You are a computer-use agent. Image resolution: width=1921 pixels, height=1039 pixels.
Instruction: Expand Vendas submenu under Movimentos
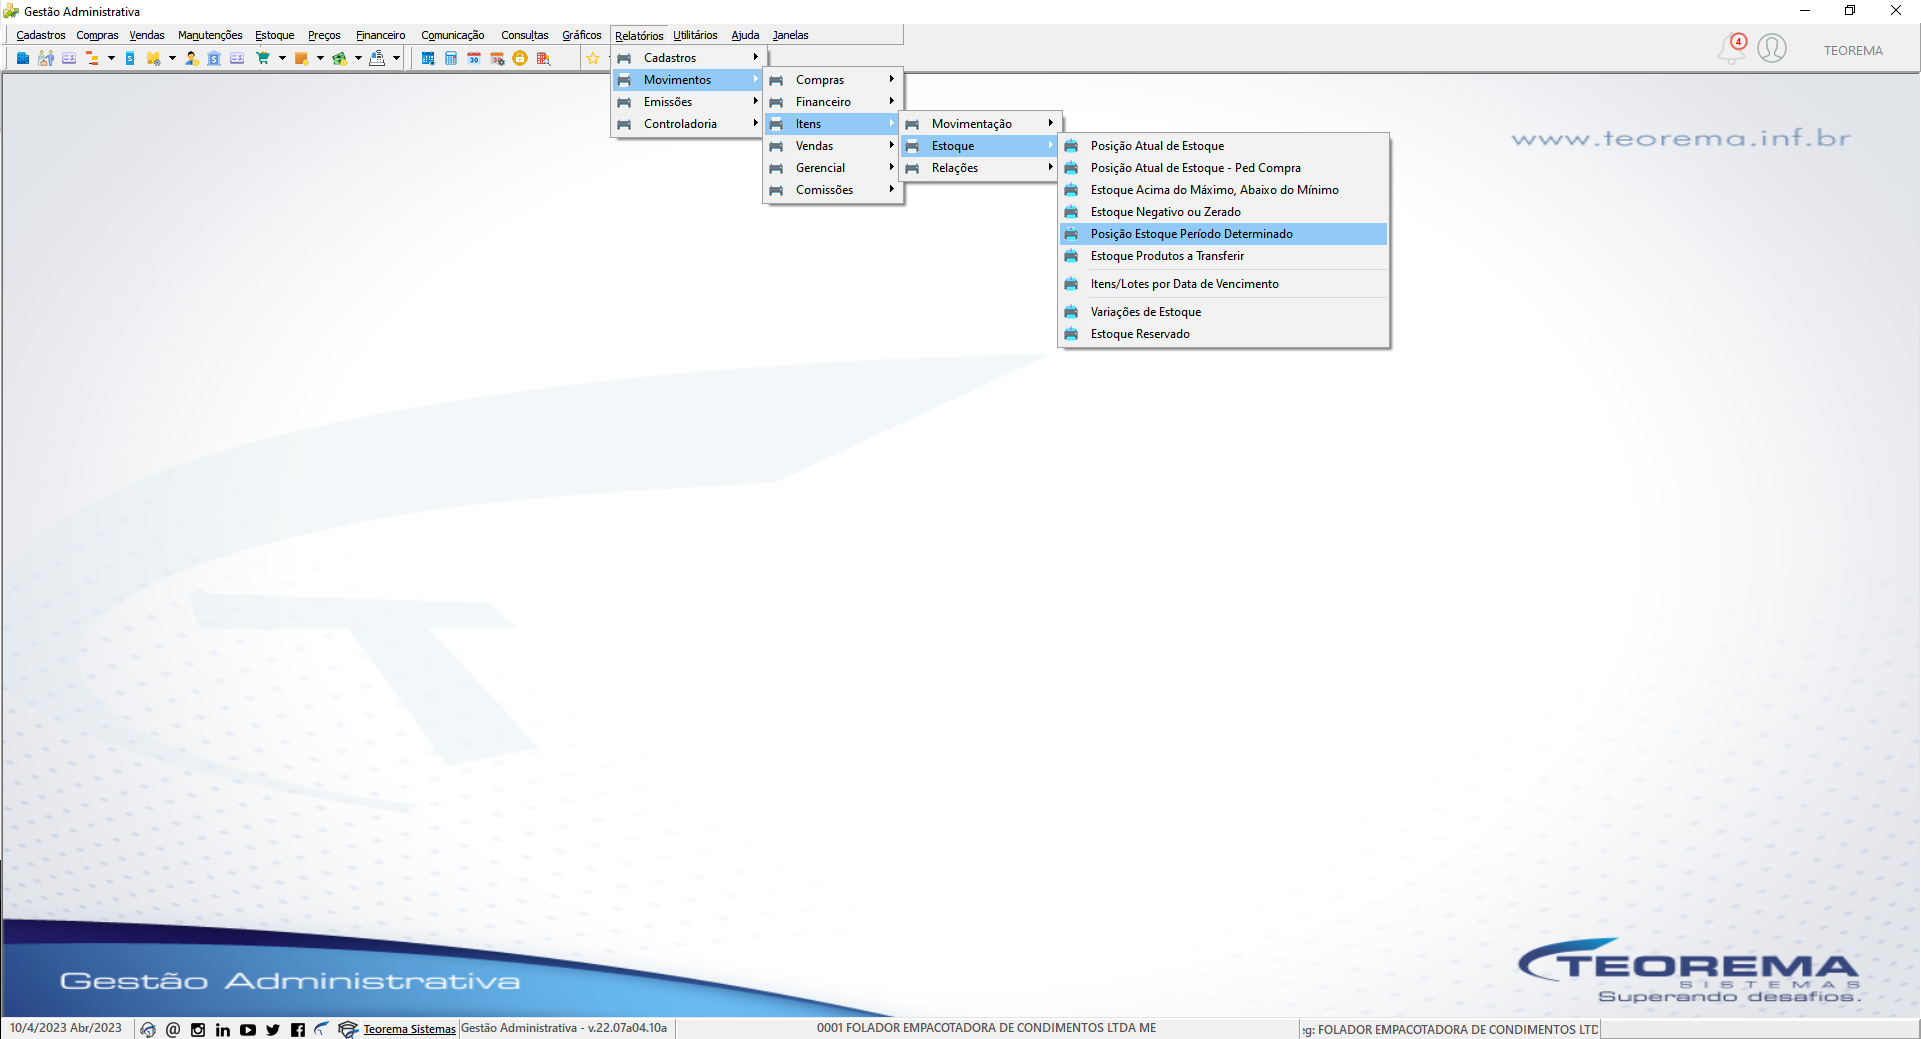coord(833,146)
